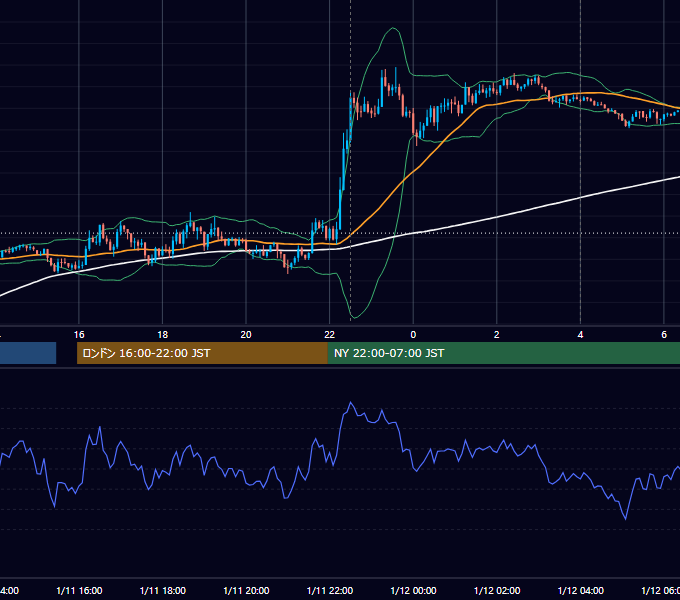Click the "1/11 20:00" date label on lower axis
Image resolution: width=680 pixels, height=600 pixels.
(x=246, y=591)
